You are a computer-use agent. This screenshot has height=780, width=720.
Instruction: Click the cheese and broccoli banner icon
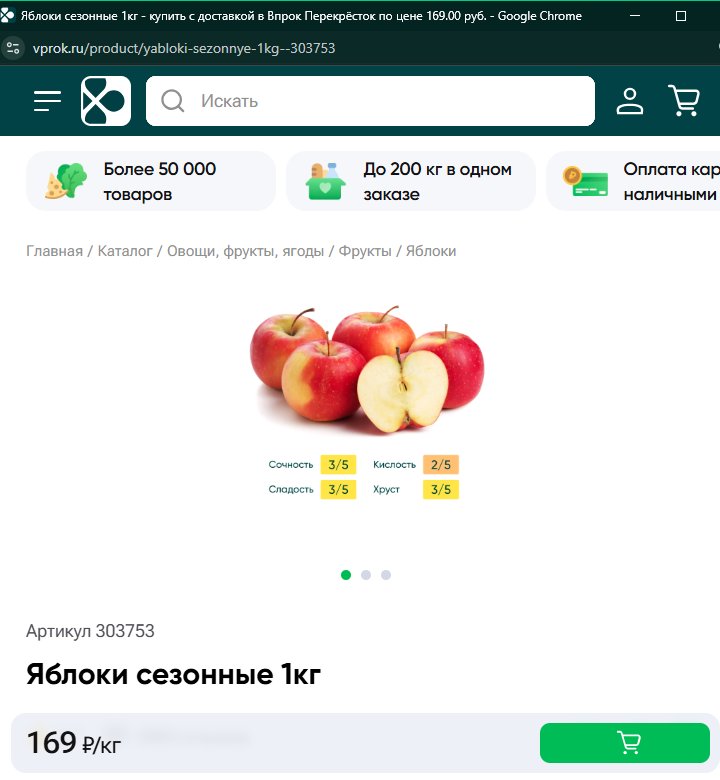tap(66, 181)
